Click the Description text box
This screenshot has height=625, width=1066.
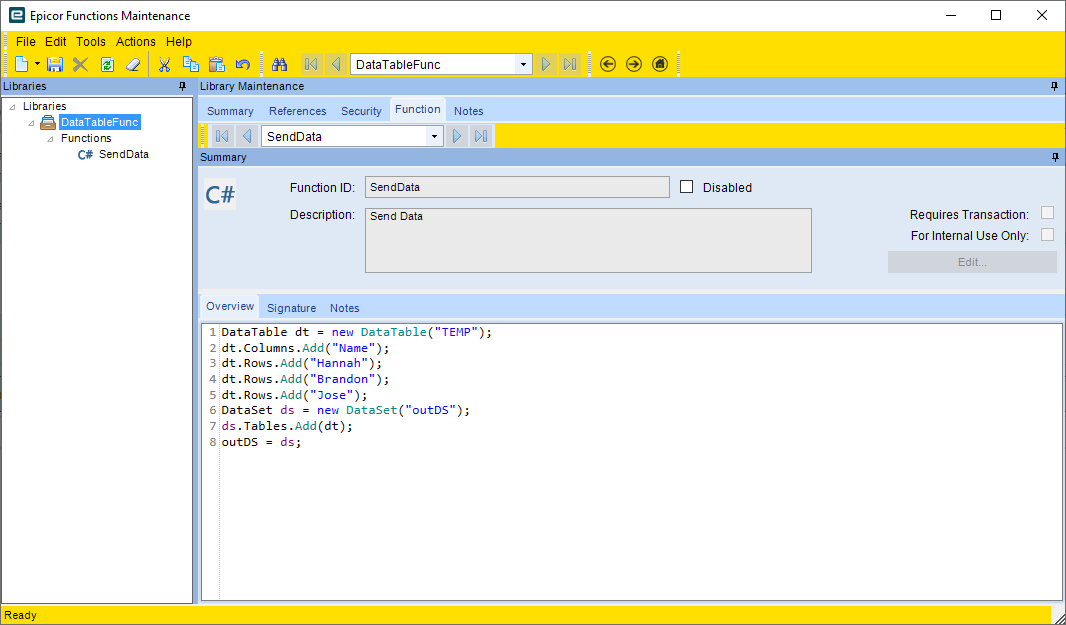(x=588, y=240)
